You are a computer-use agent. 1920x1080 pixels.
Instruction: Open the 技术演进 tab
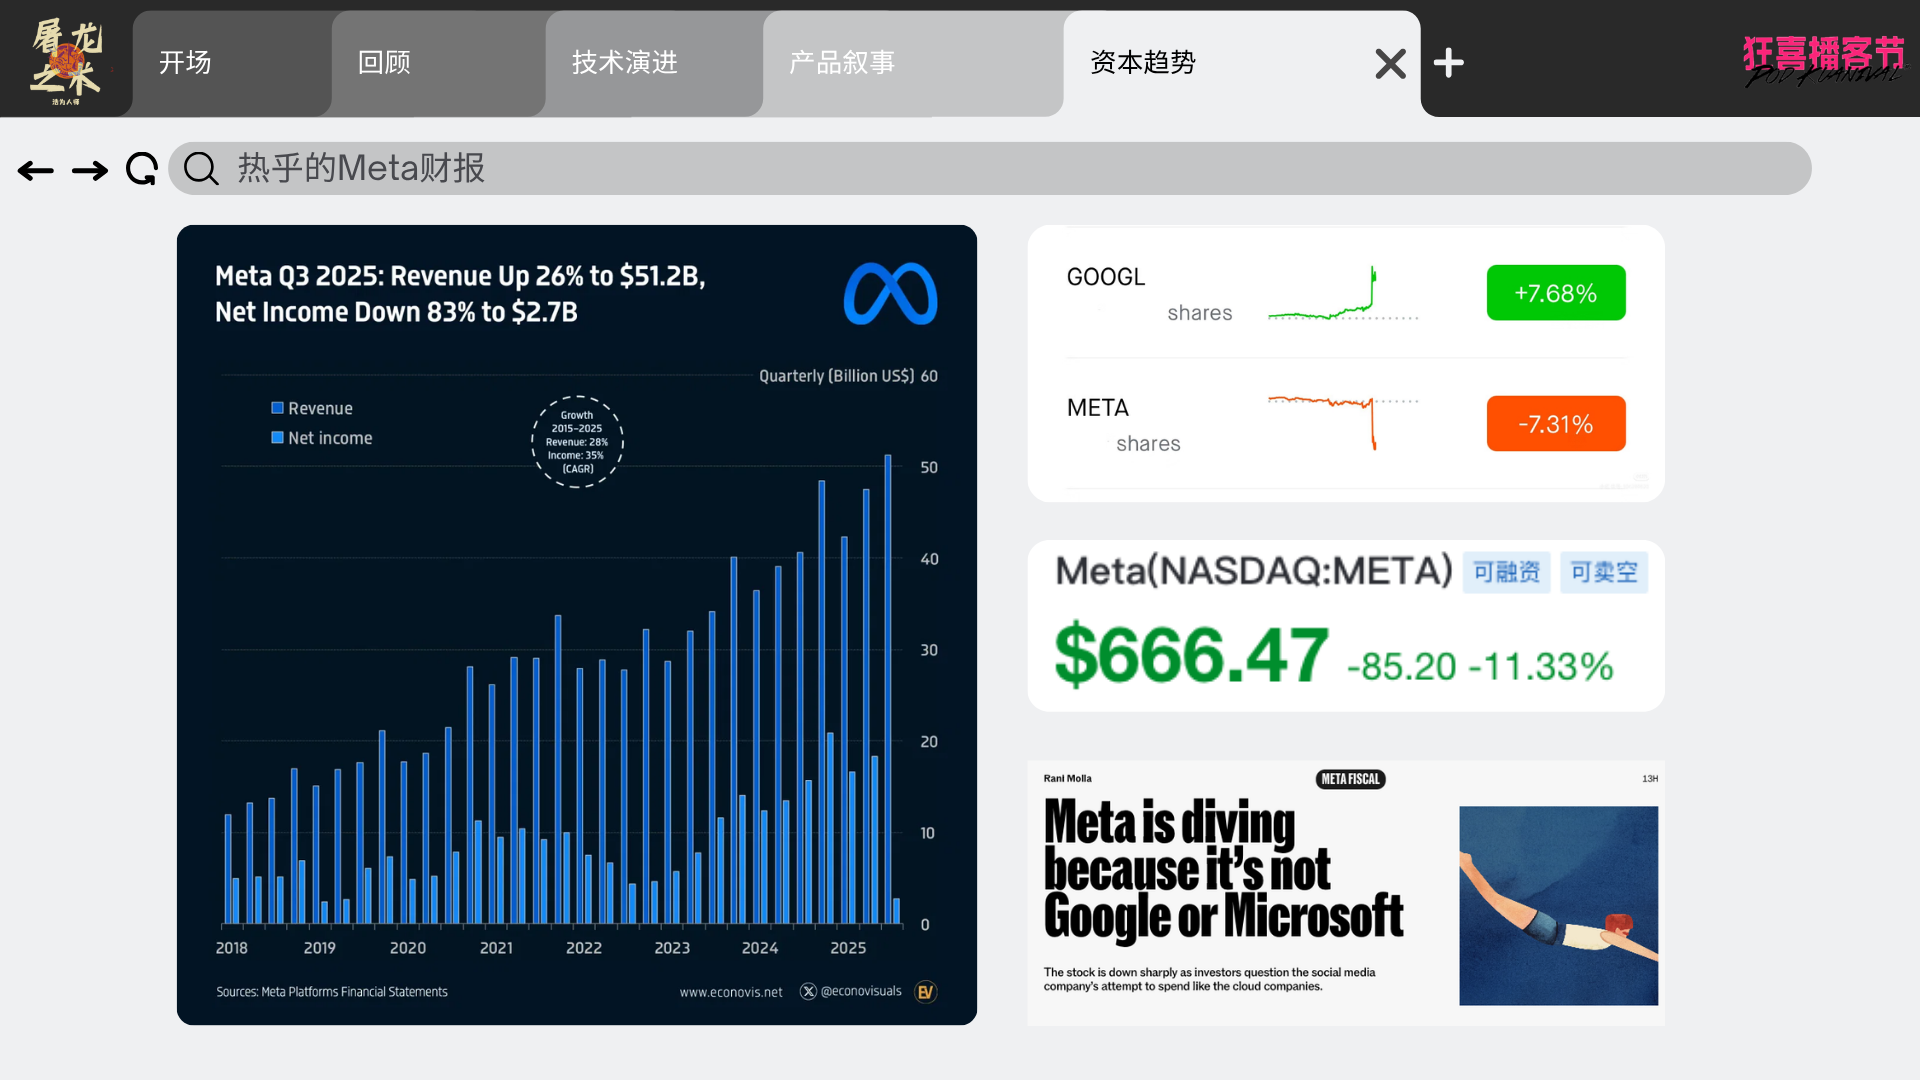tap(625, 63)
